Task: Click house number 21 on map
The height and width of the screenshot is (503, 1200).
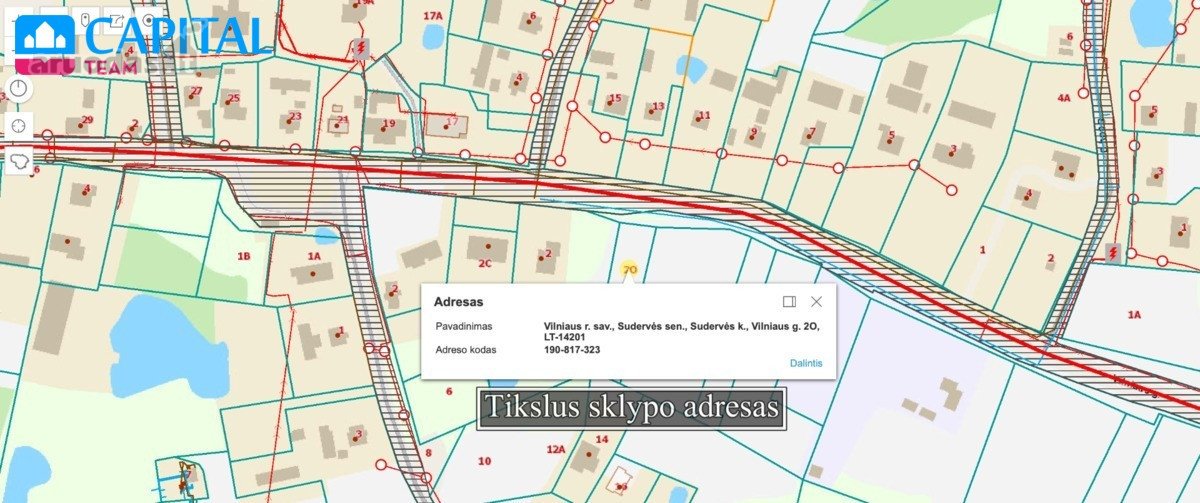Action: [x=342, y=121]
